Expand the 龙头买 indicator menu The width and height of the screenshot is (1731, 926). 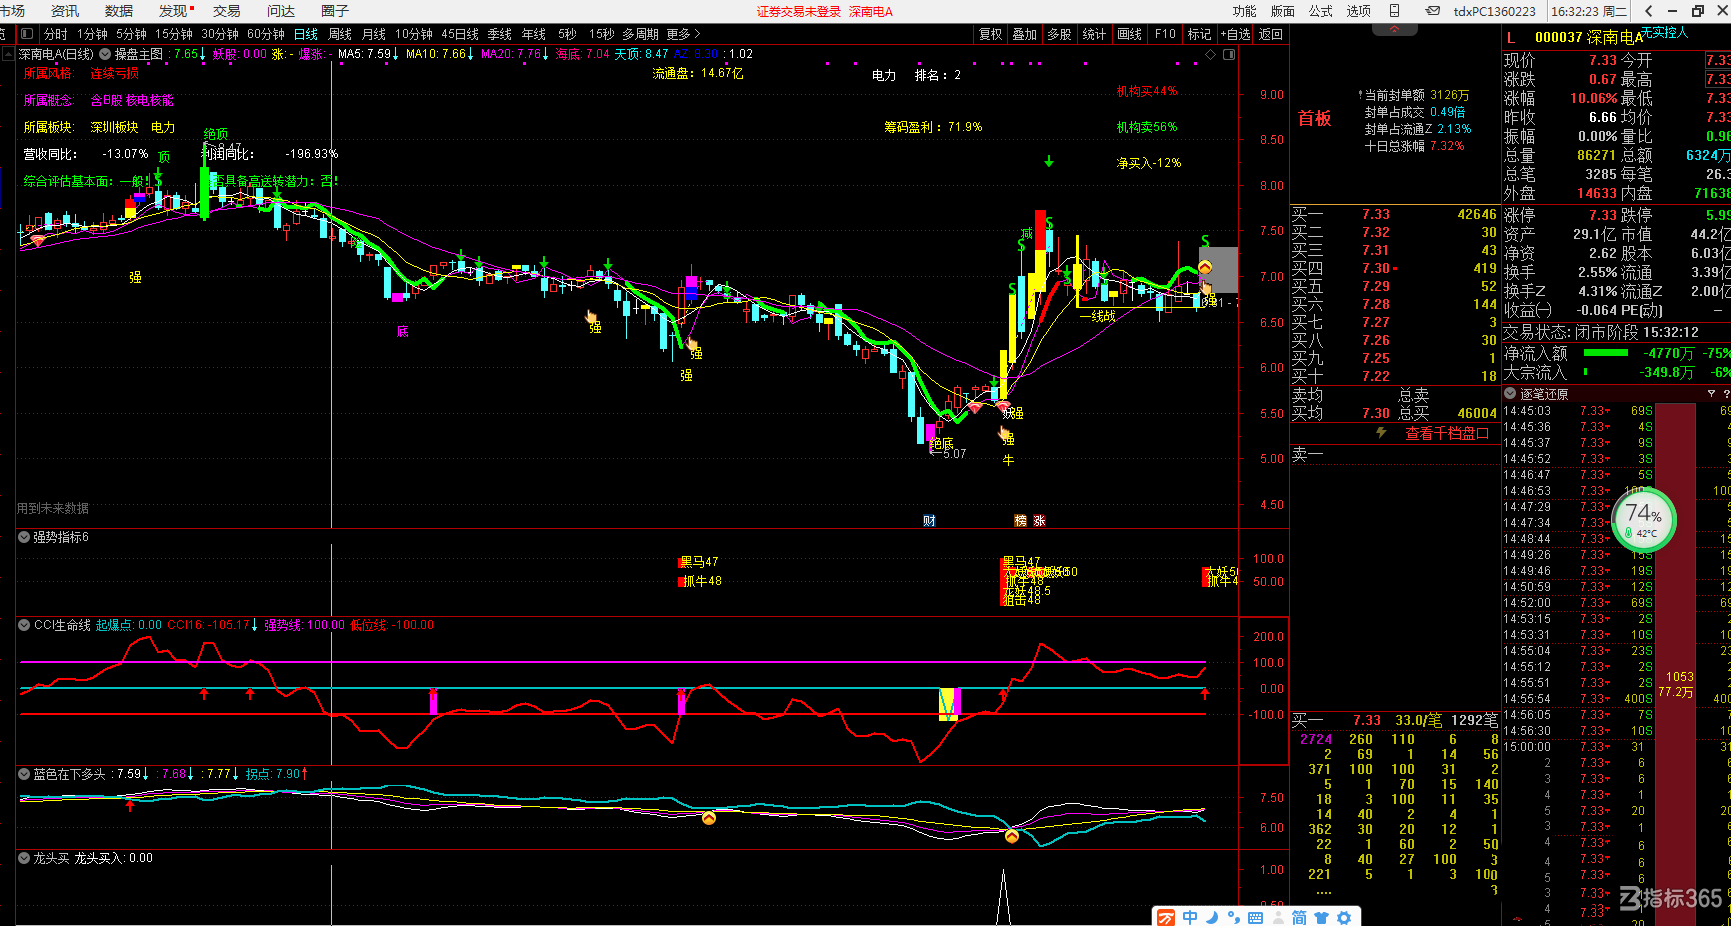[x=24, y=858]
